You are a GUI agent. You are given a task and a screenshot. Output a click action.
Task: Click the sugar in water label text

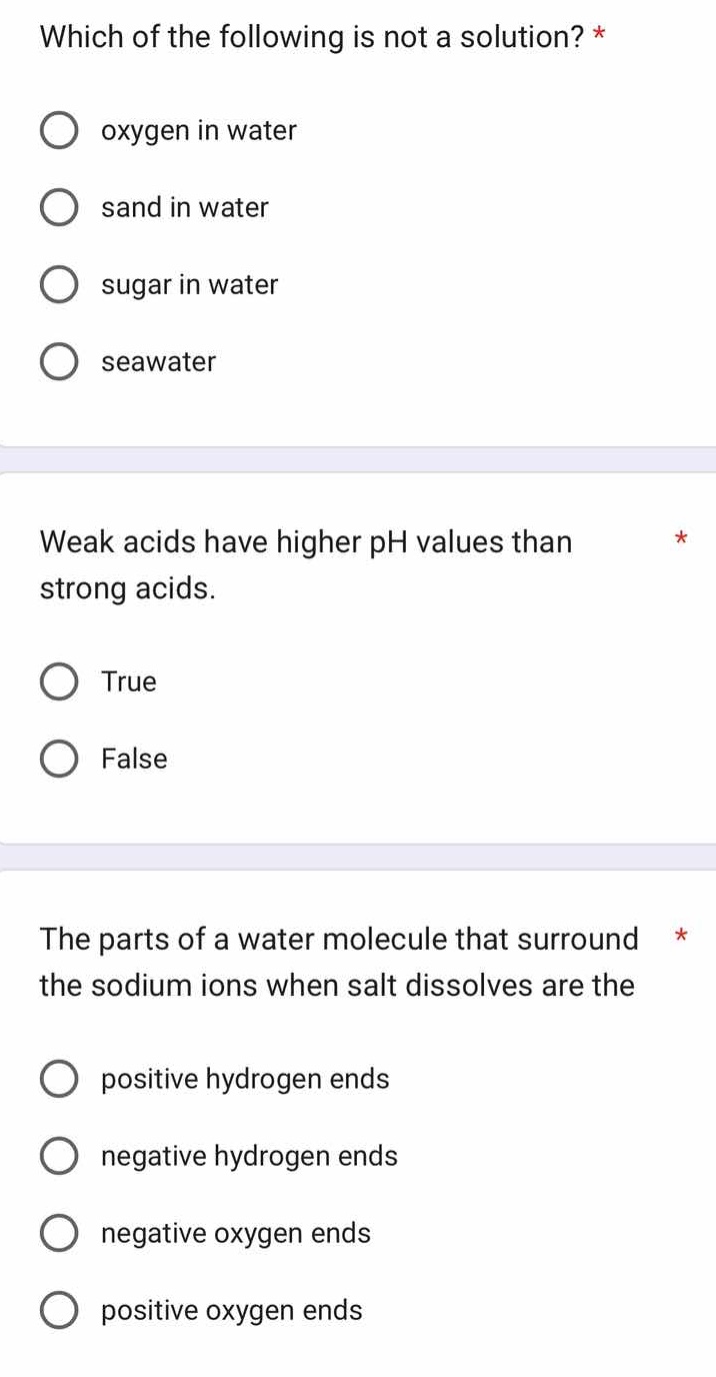pos(189,284)
